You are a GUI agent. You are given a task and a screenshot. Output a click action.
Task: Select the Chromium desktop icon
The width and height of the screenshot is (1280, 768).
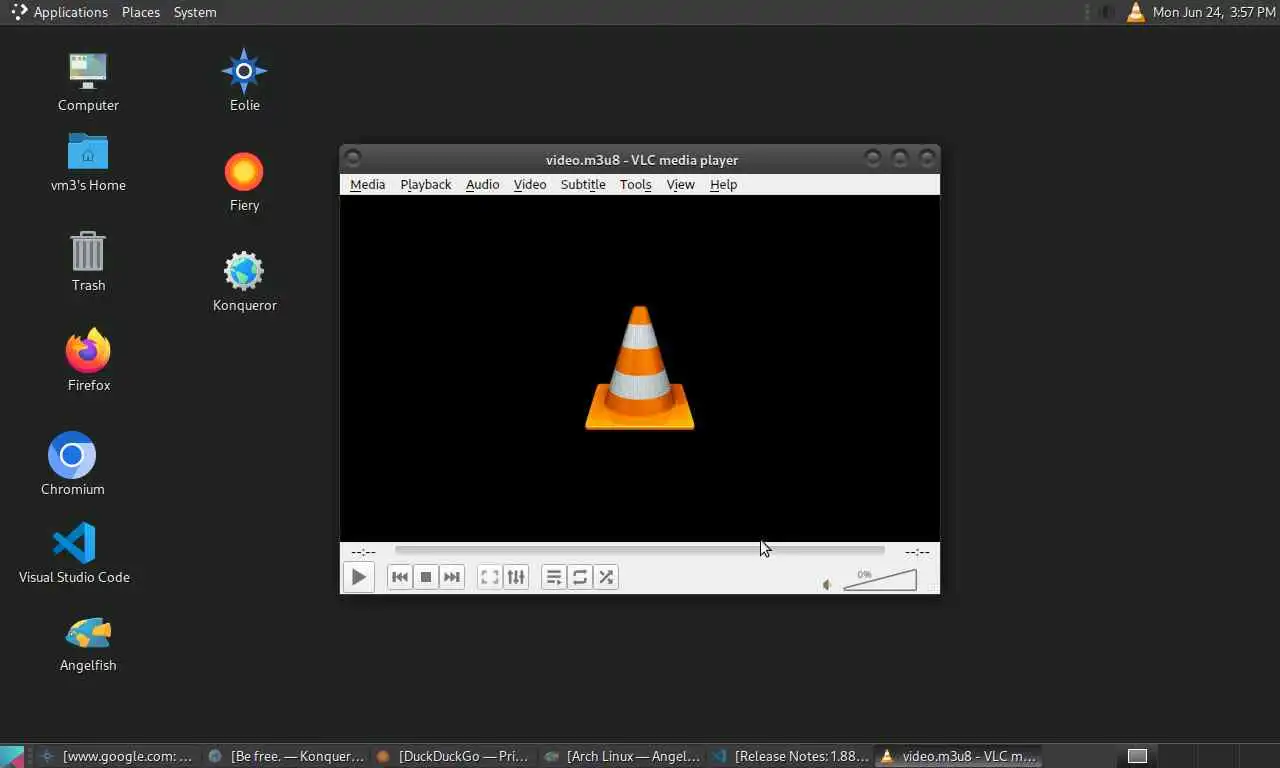[x=72, y=463]
